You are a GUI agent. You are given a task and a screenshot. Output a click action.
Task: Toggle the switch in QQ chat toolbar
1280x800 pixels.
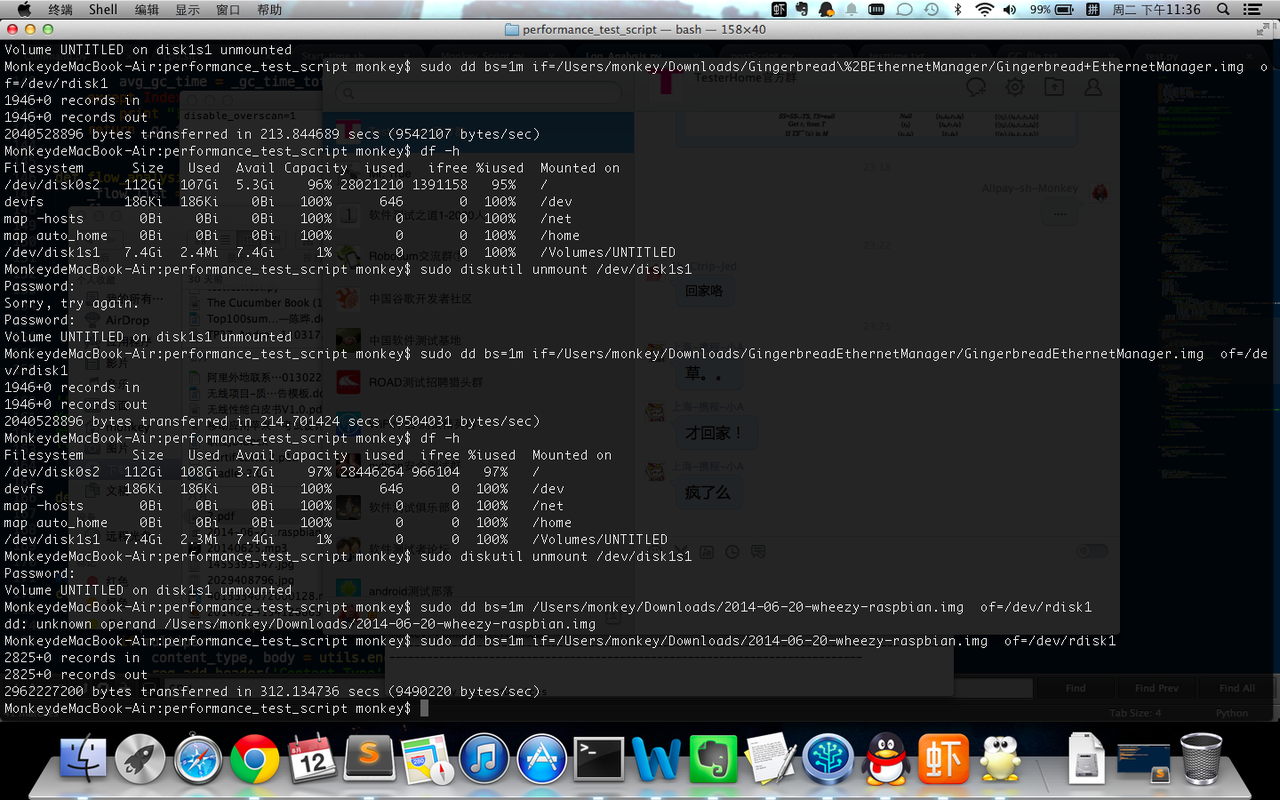pos(1092,551)
